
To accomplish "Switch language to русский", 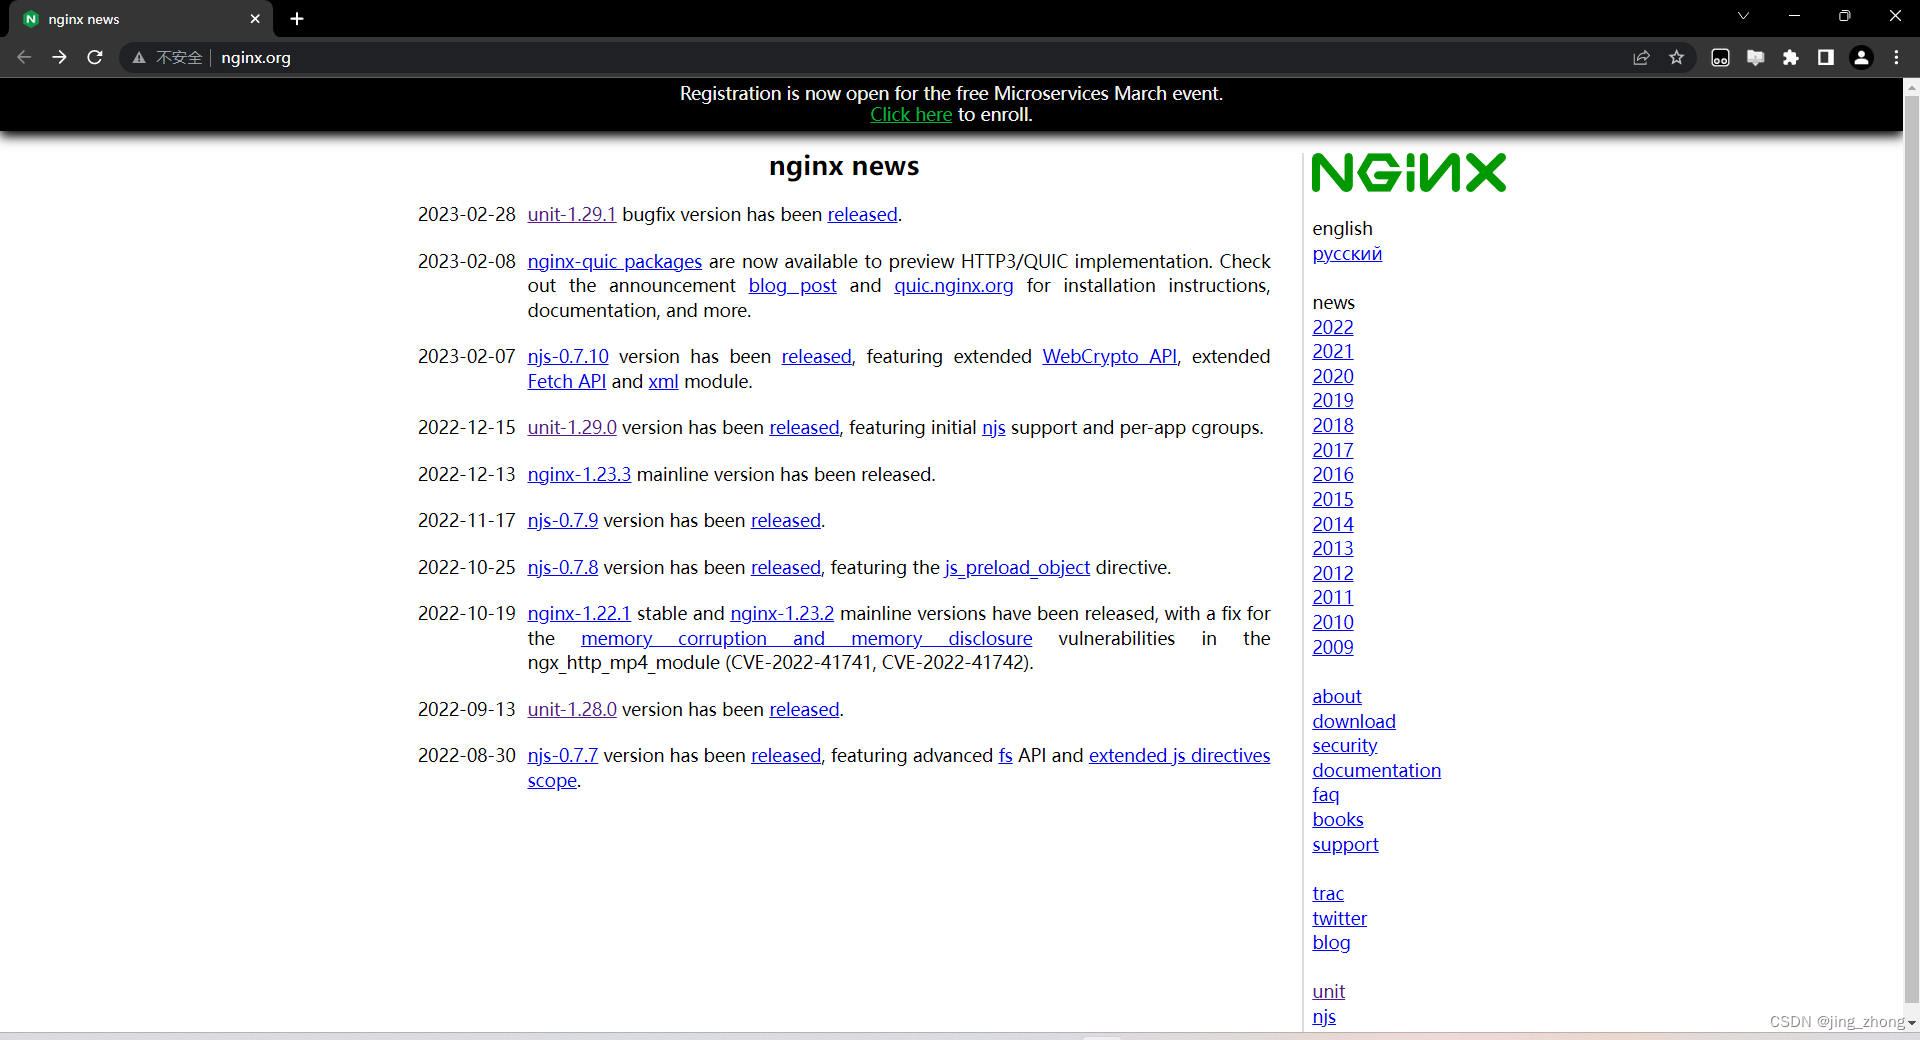I will tap(1347, 254).
